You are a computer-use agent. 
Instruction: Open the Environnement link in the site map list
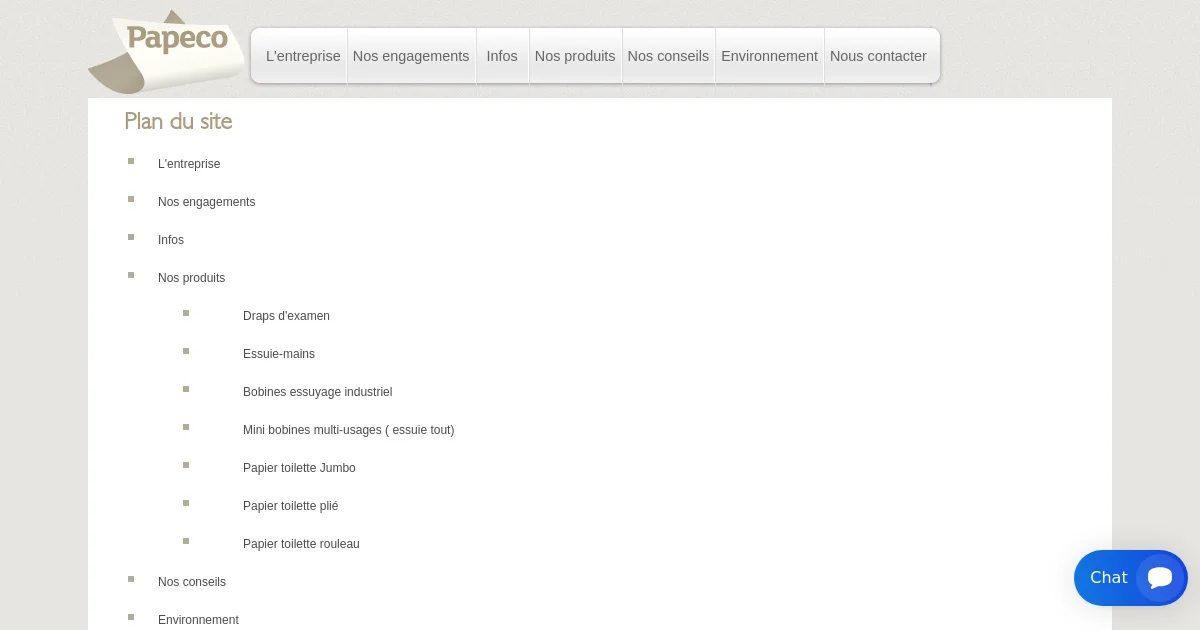pos(198,620)
